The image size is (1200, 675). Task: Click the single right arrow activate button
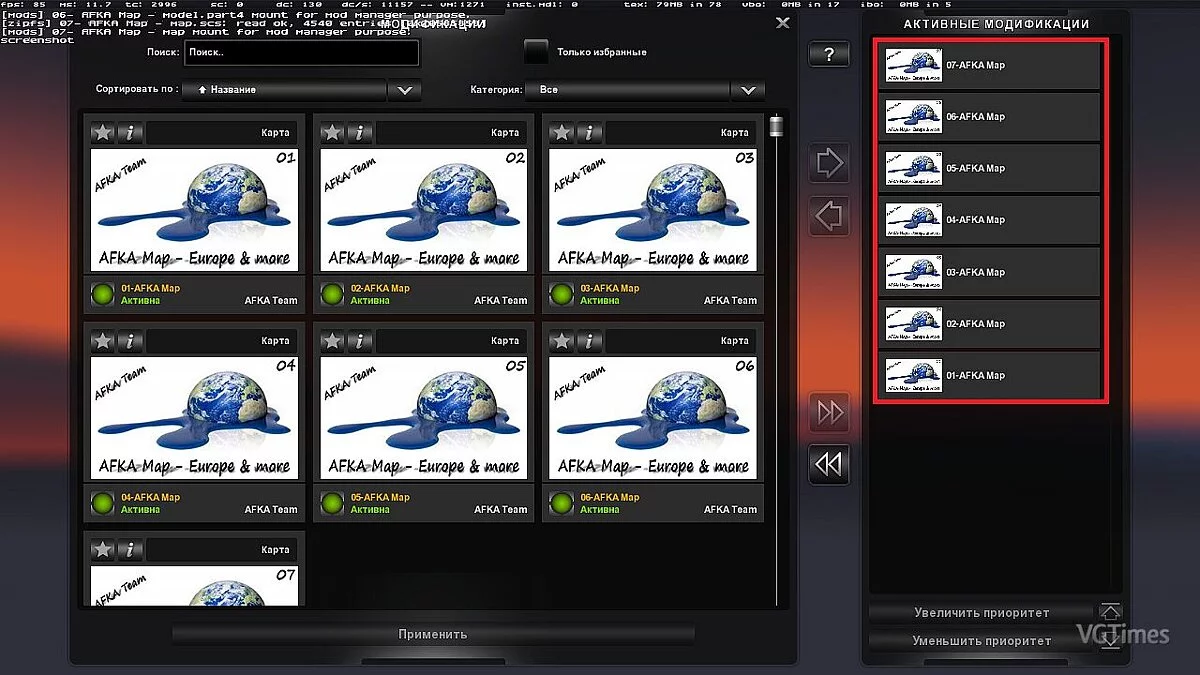coord(829,163)
